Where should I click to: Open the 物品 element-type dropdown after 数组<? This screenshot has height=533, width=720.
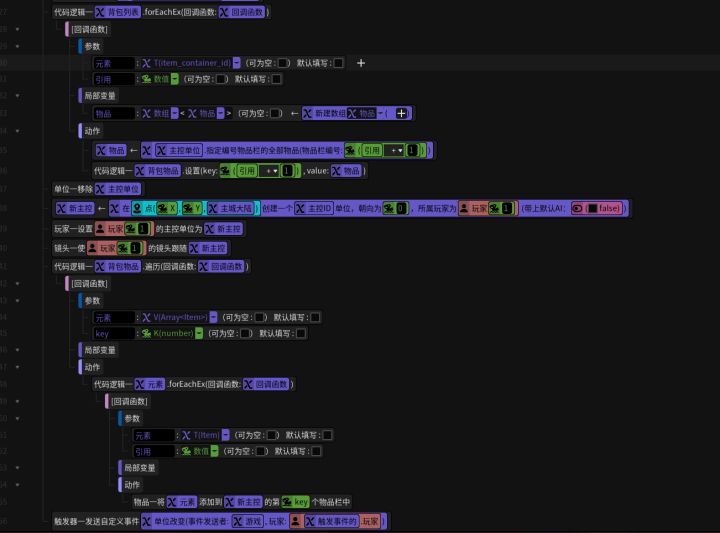click(220, 113)
